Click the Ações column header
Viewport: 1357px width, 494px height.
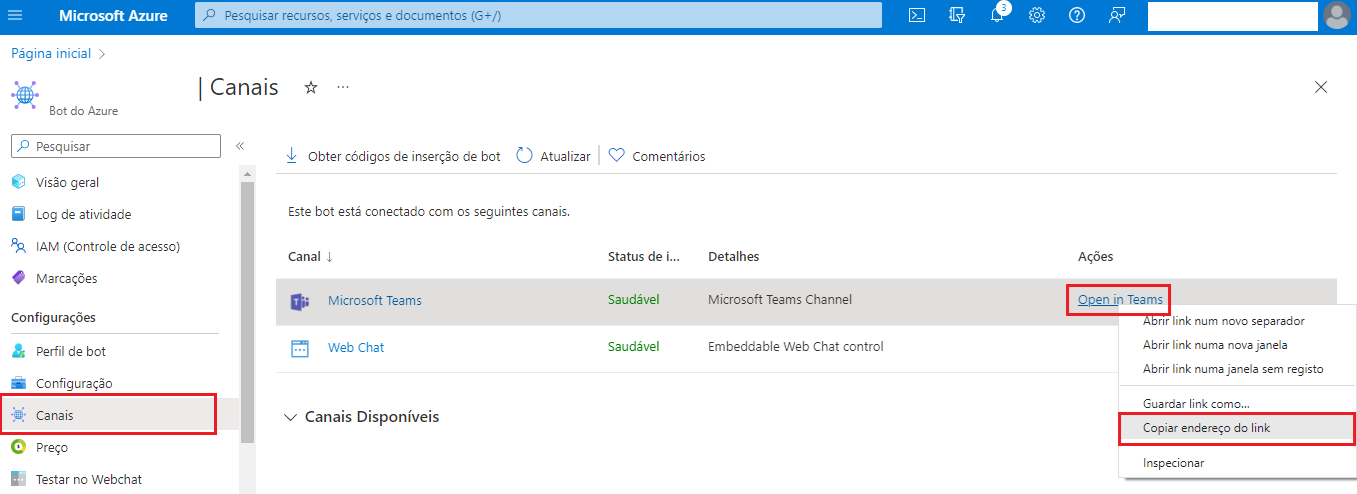tap(1096, 256)
